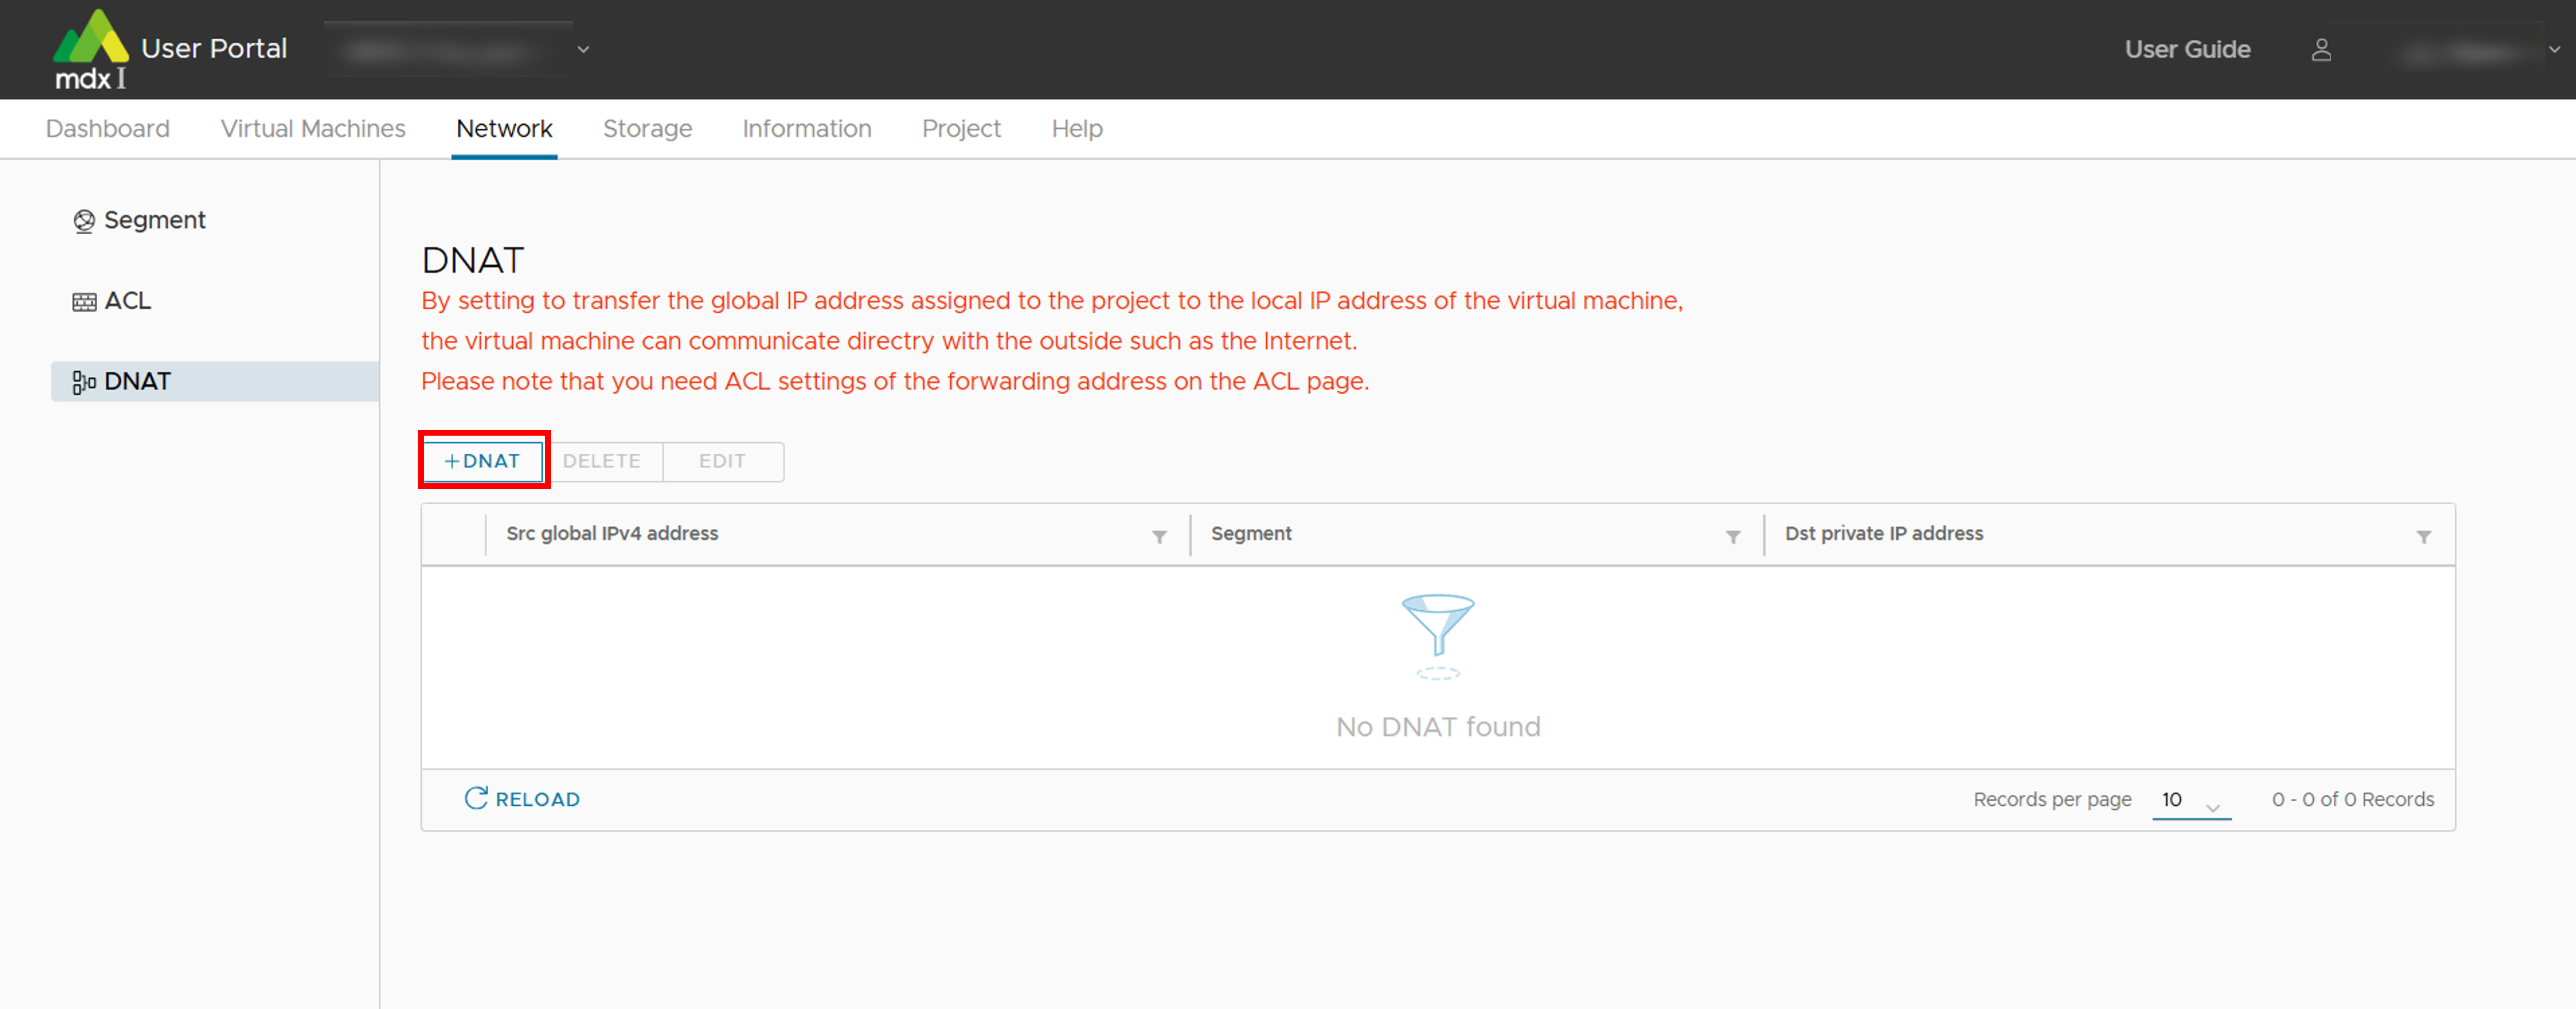Viewport: 2576px width, 1009px height.
Task: Open the user account dropdown chevron
Action: (2553, 49)
